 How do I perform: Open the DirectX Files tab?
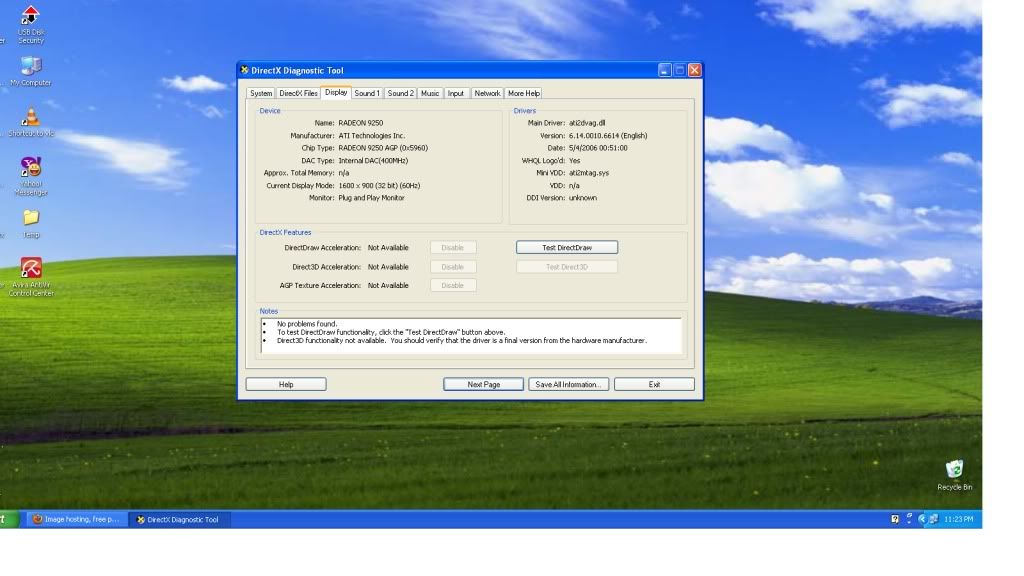pyautogui.click(x=298, y=93)
